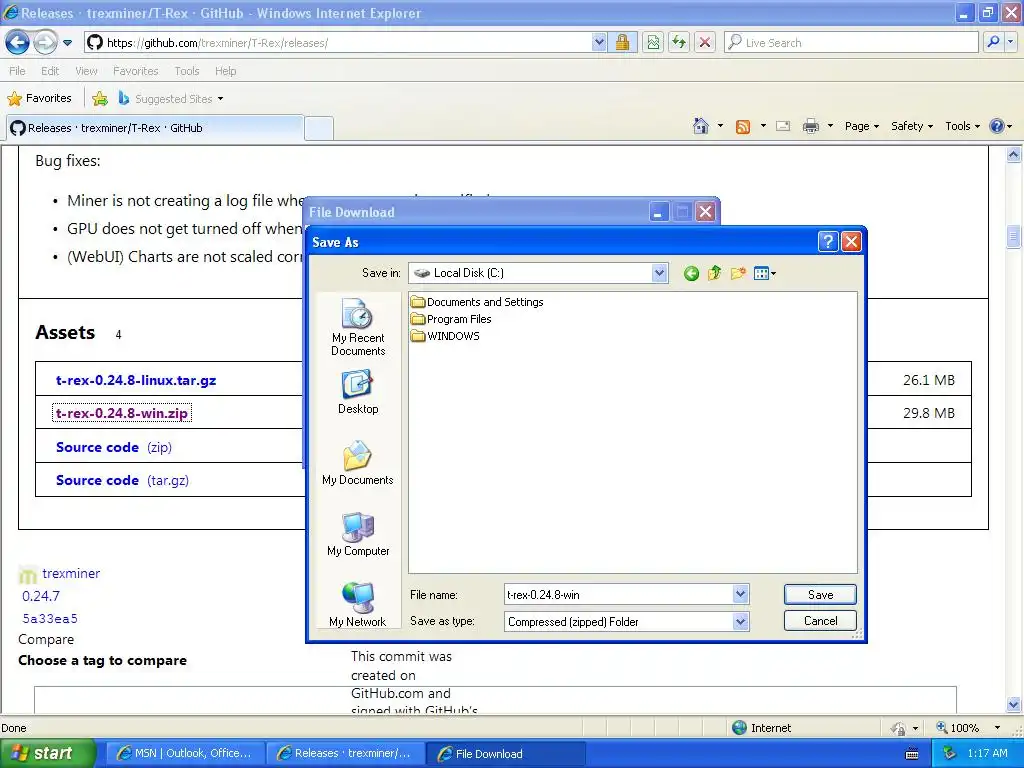Viewport: 1024px width, 768px height.
Task: Open the Favorites menu
Action: (x=135, y=71)
